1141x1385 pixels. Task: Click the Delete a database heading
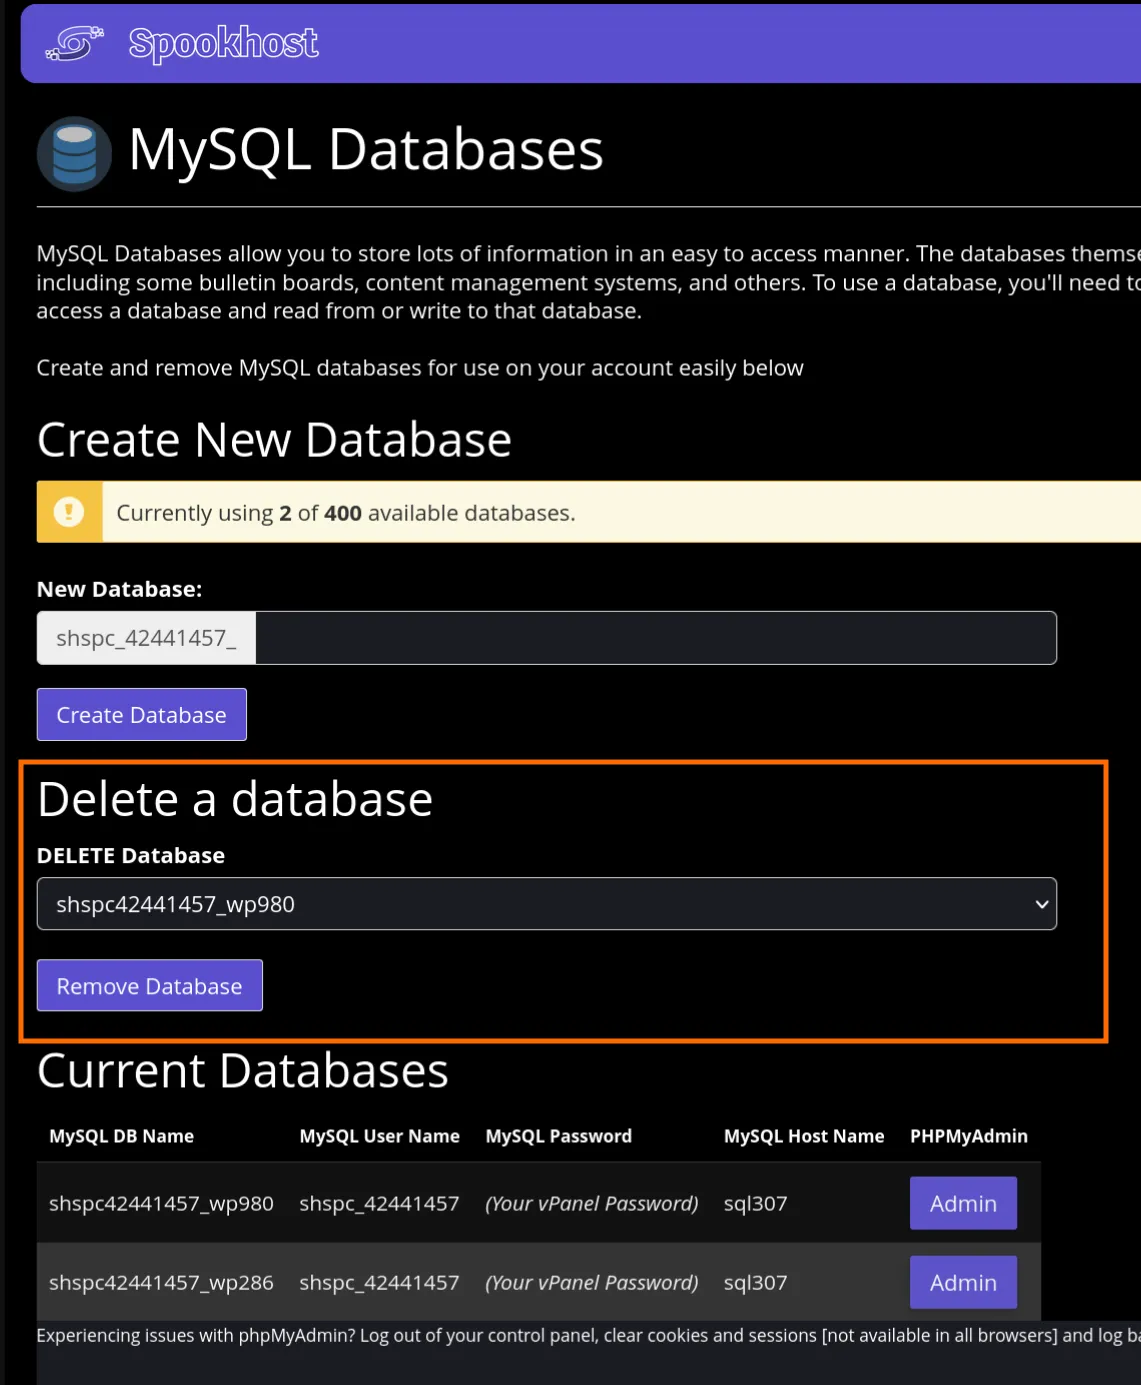pyautogui.click(x=235, y=799)
